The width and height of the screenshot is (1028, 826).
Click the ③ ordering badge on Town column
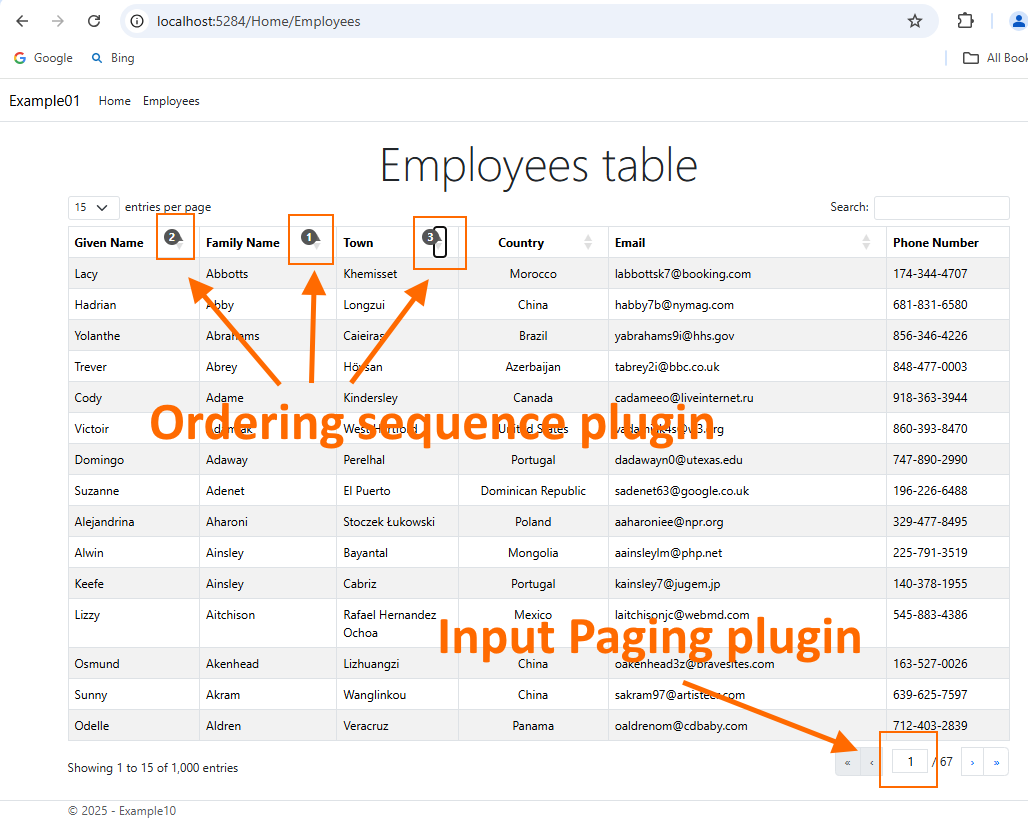pyautogui.click(x=433, y=239)
